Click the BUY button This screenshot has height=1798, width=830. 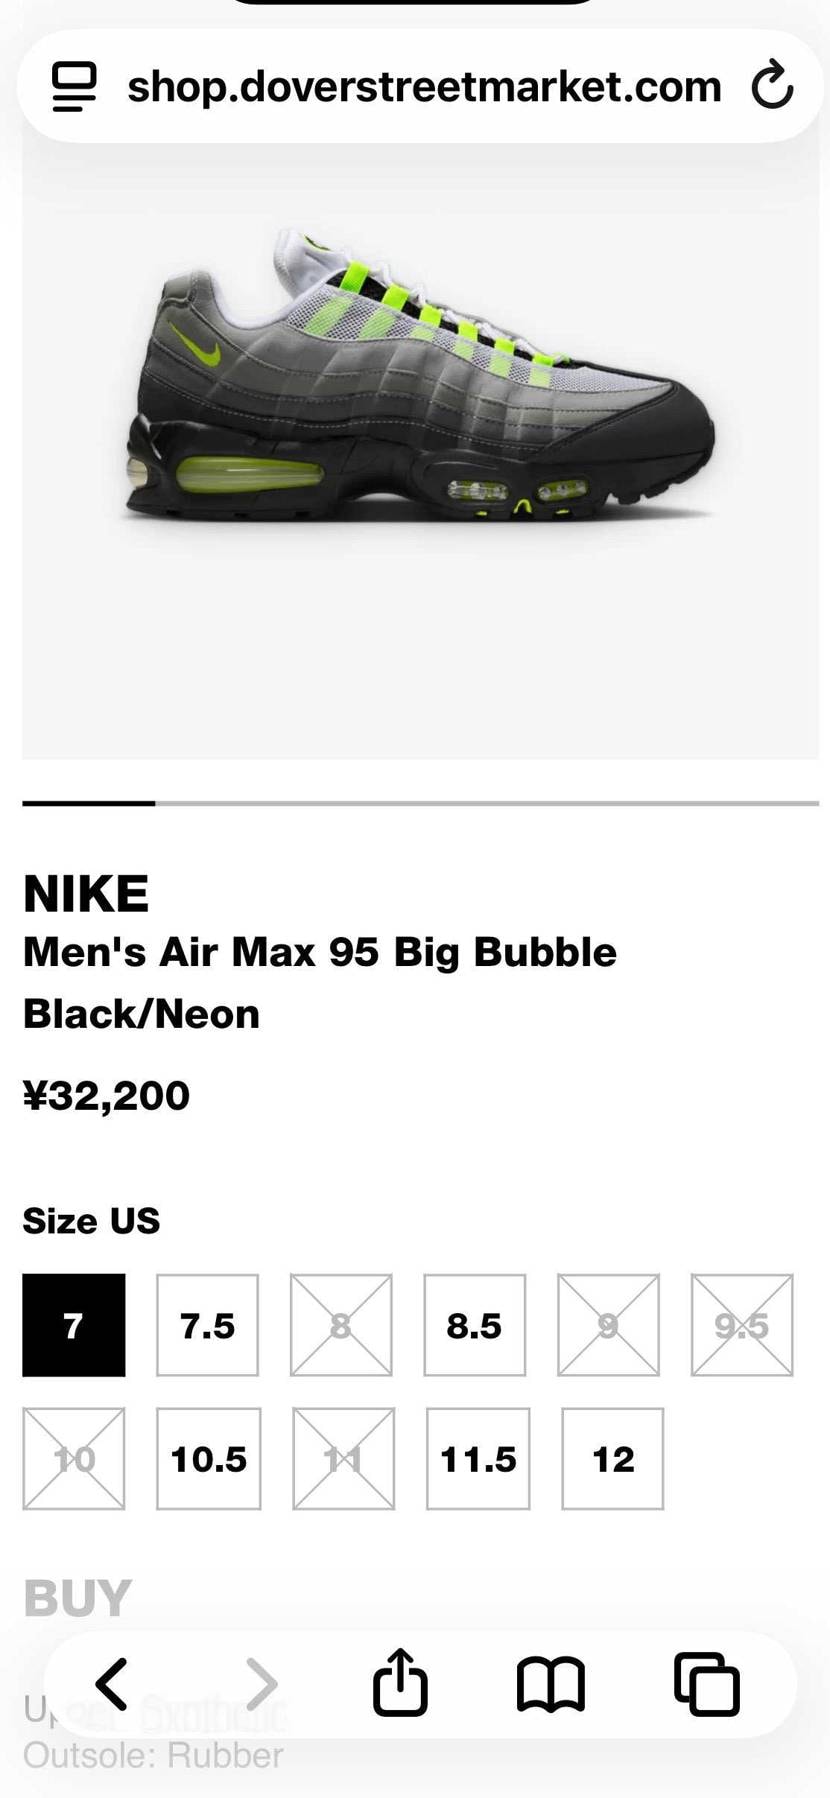pos(78,1598)
